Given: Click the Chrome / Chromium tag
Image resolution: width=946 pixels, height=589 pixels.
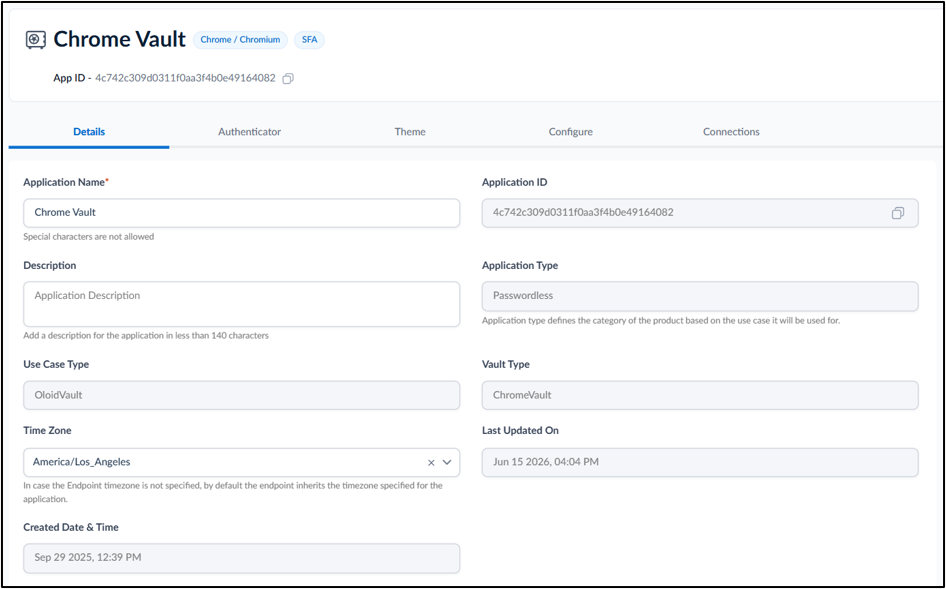Looking at the screenshot, I should [x=240, y=40].
